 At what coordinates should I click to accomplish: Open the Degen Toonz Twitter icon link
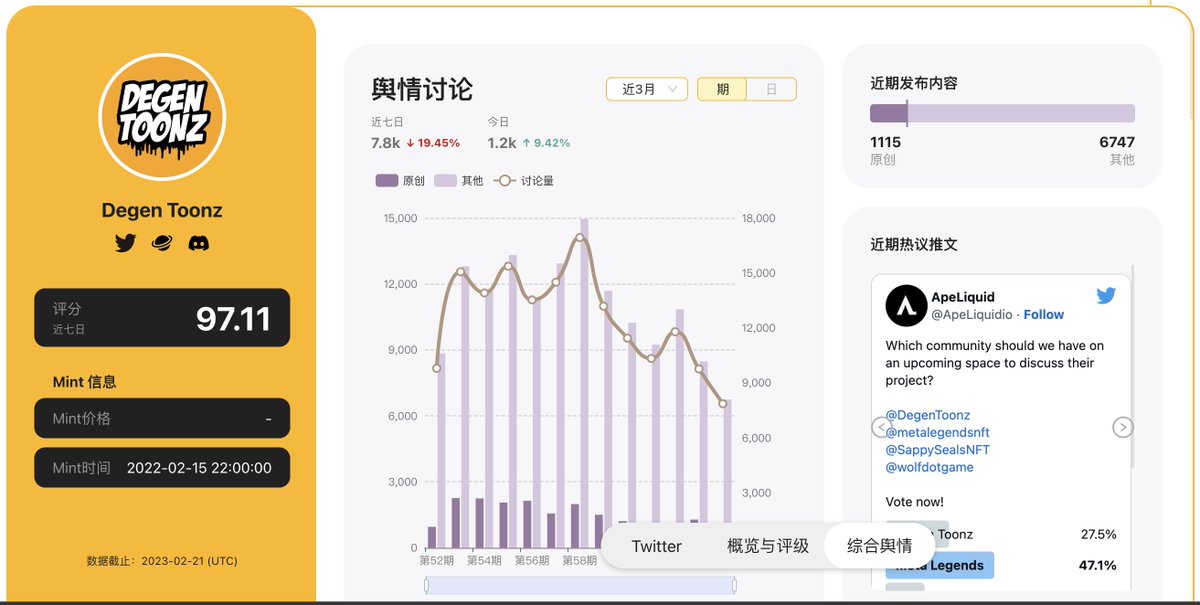[125, 243]
